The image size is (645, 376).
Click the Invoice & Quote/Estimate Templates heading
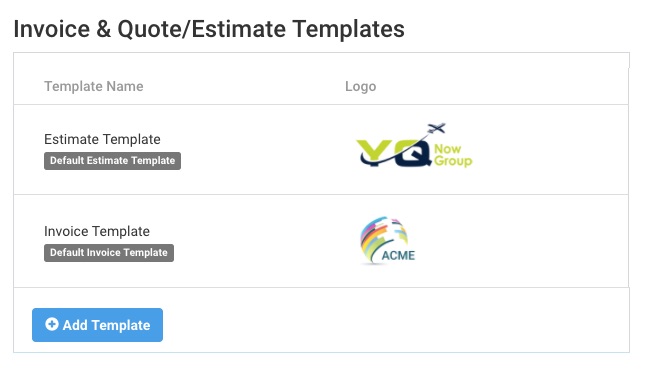(x=209, y=29)
